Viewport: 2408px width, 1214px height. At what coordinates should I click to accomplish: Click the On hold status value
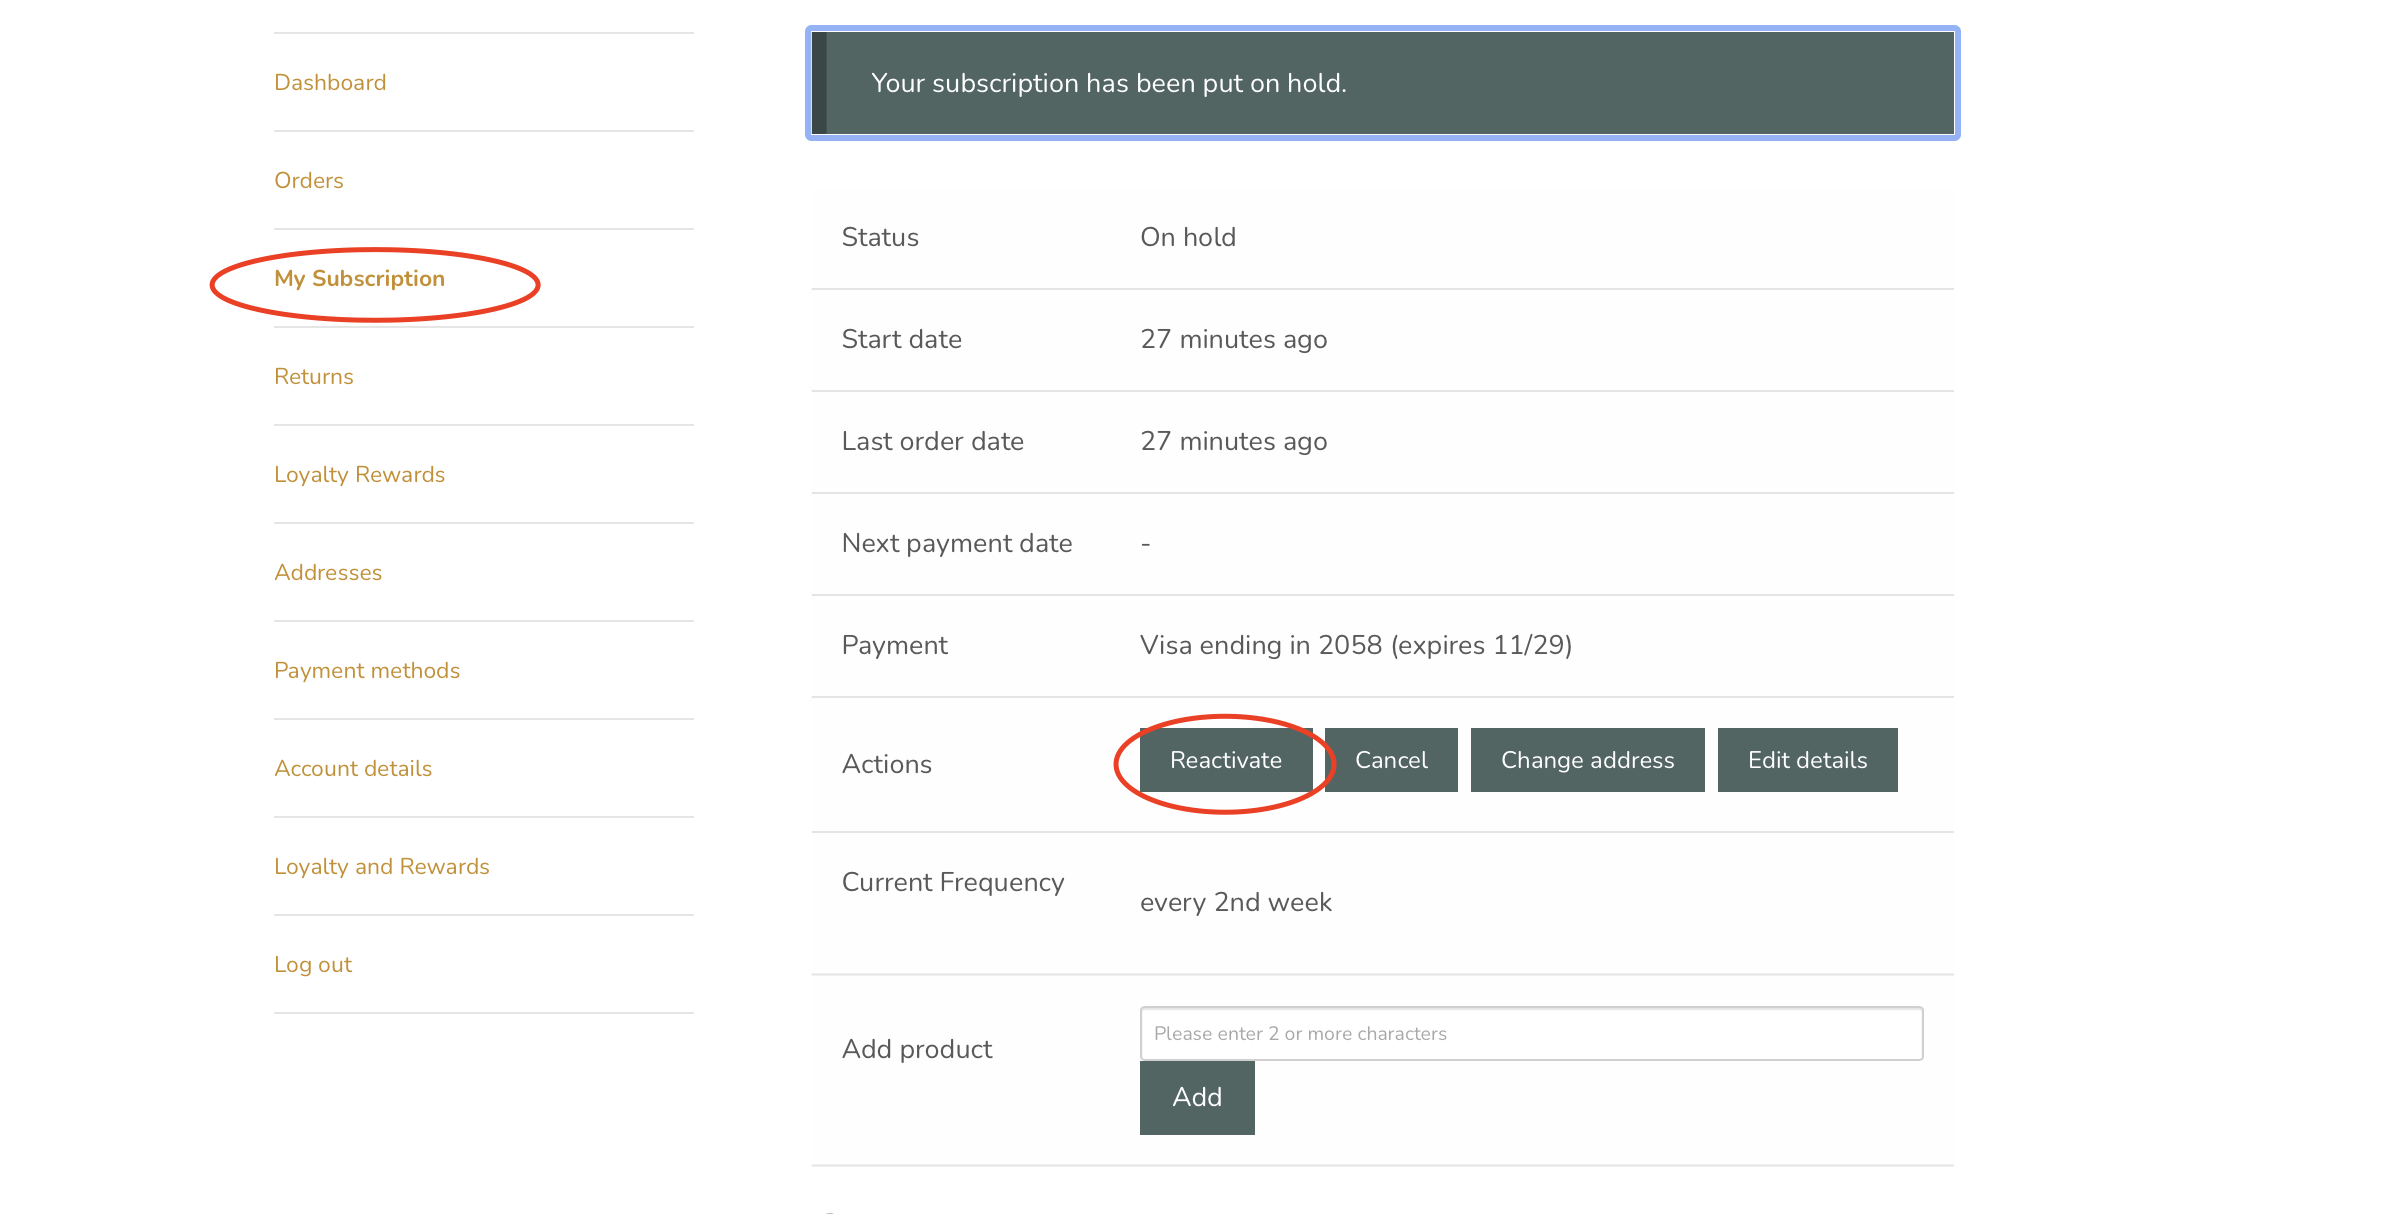(x=1188, y=238)
